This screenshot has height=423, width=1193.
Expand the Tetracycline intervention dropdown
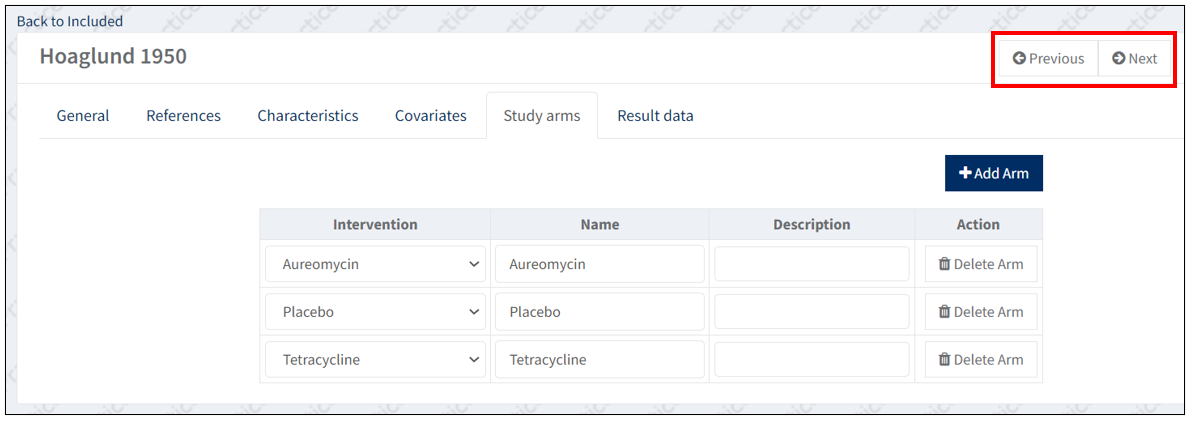coord(375,360)
